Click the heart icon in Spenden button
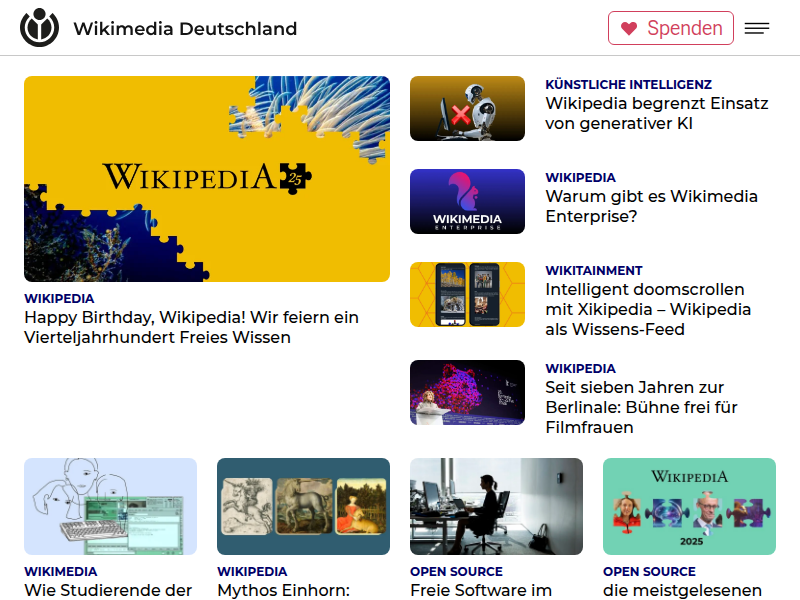The image size is (800, 600). pos(629,29)
